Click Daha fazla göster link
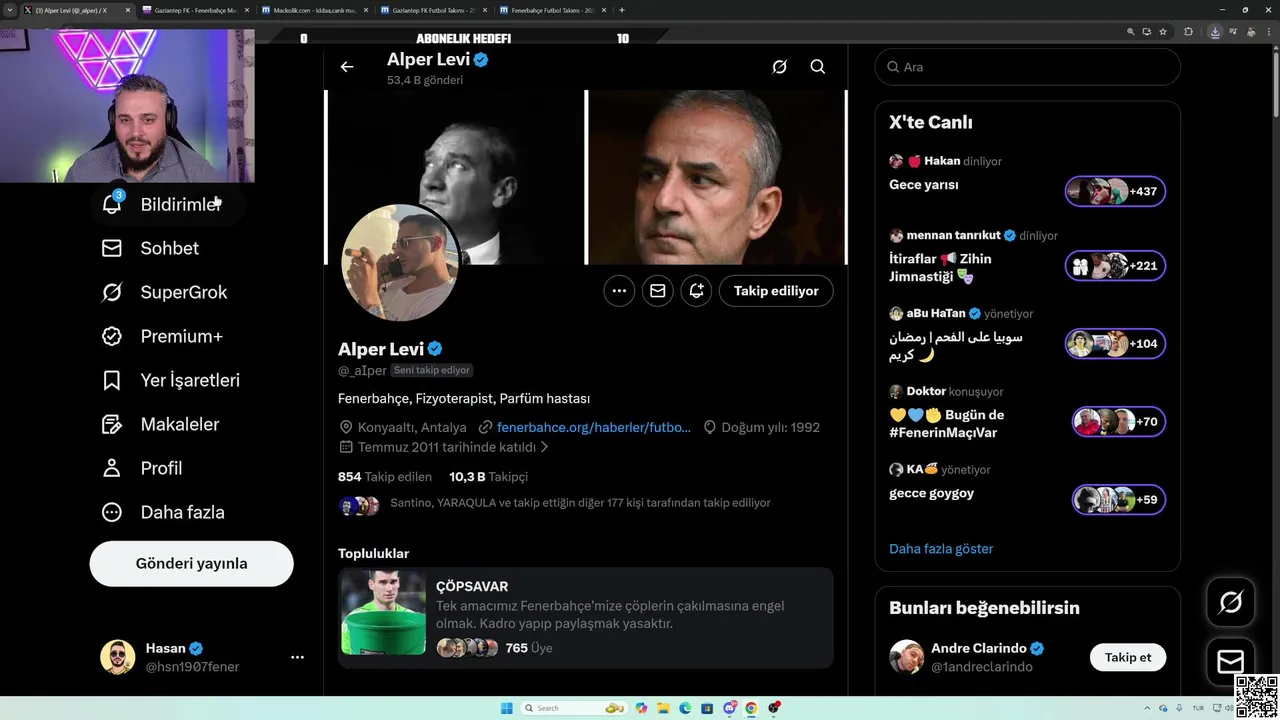This screenshot has width=1280, height=720. 941,549
